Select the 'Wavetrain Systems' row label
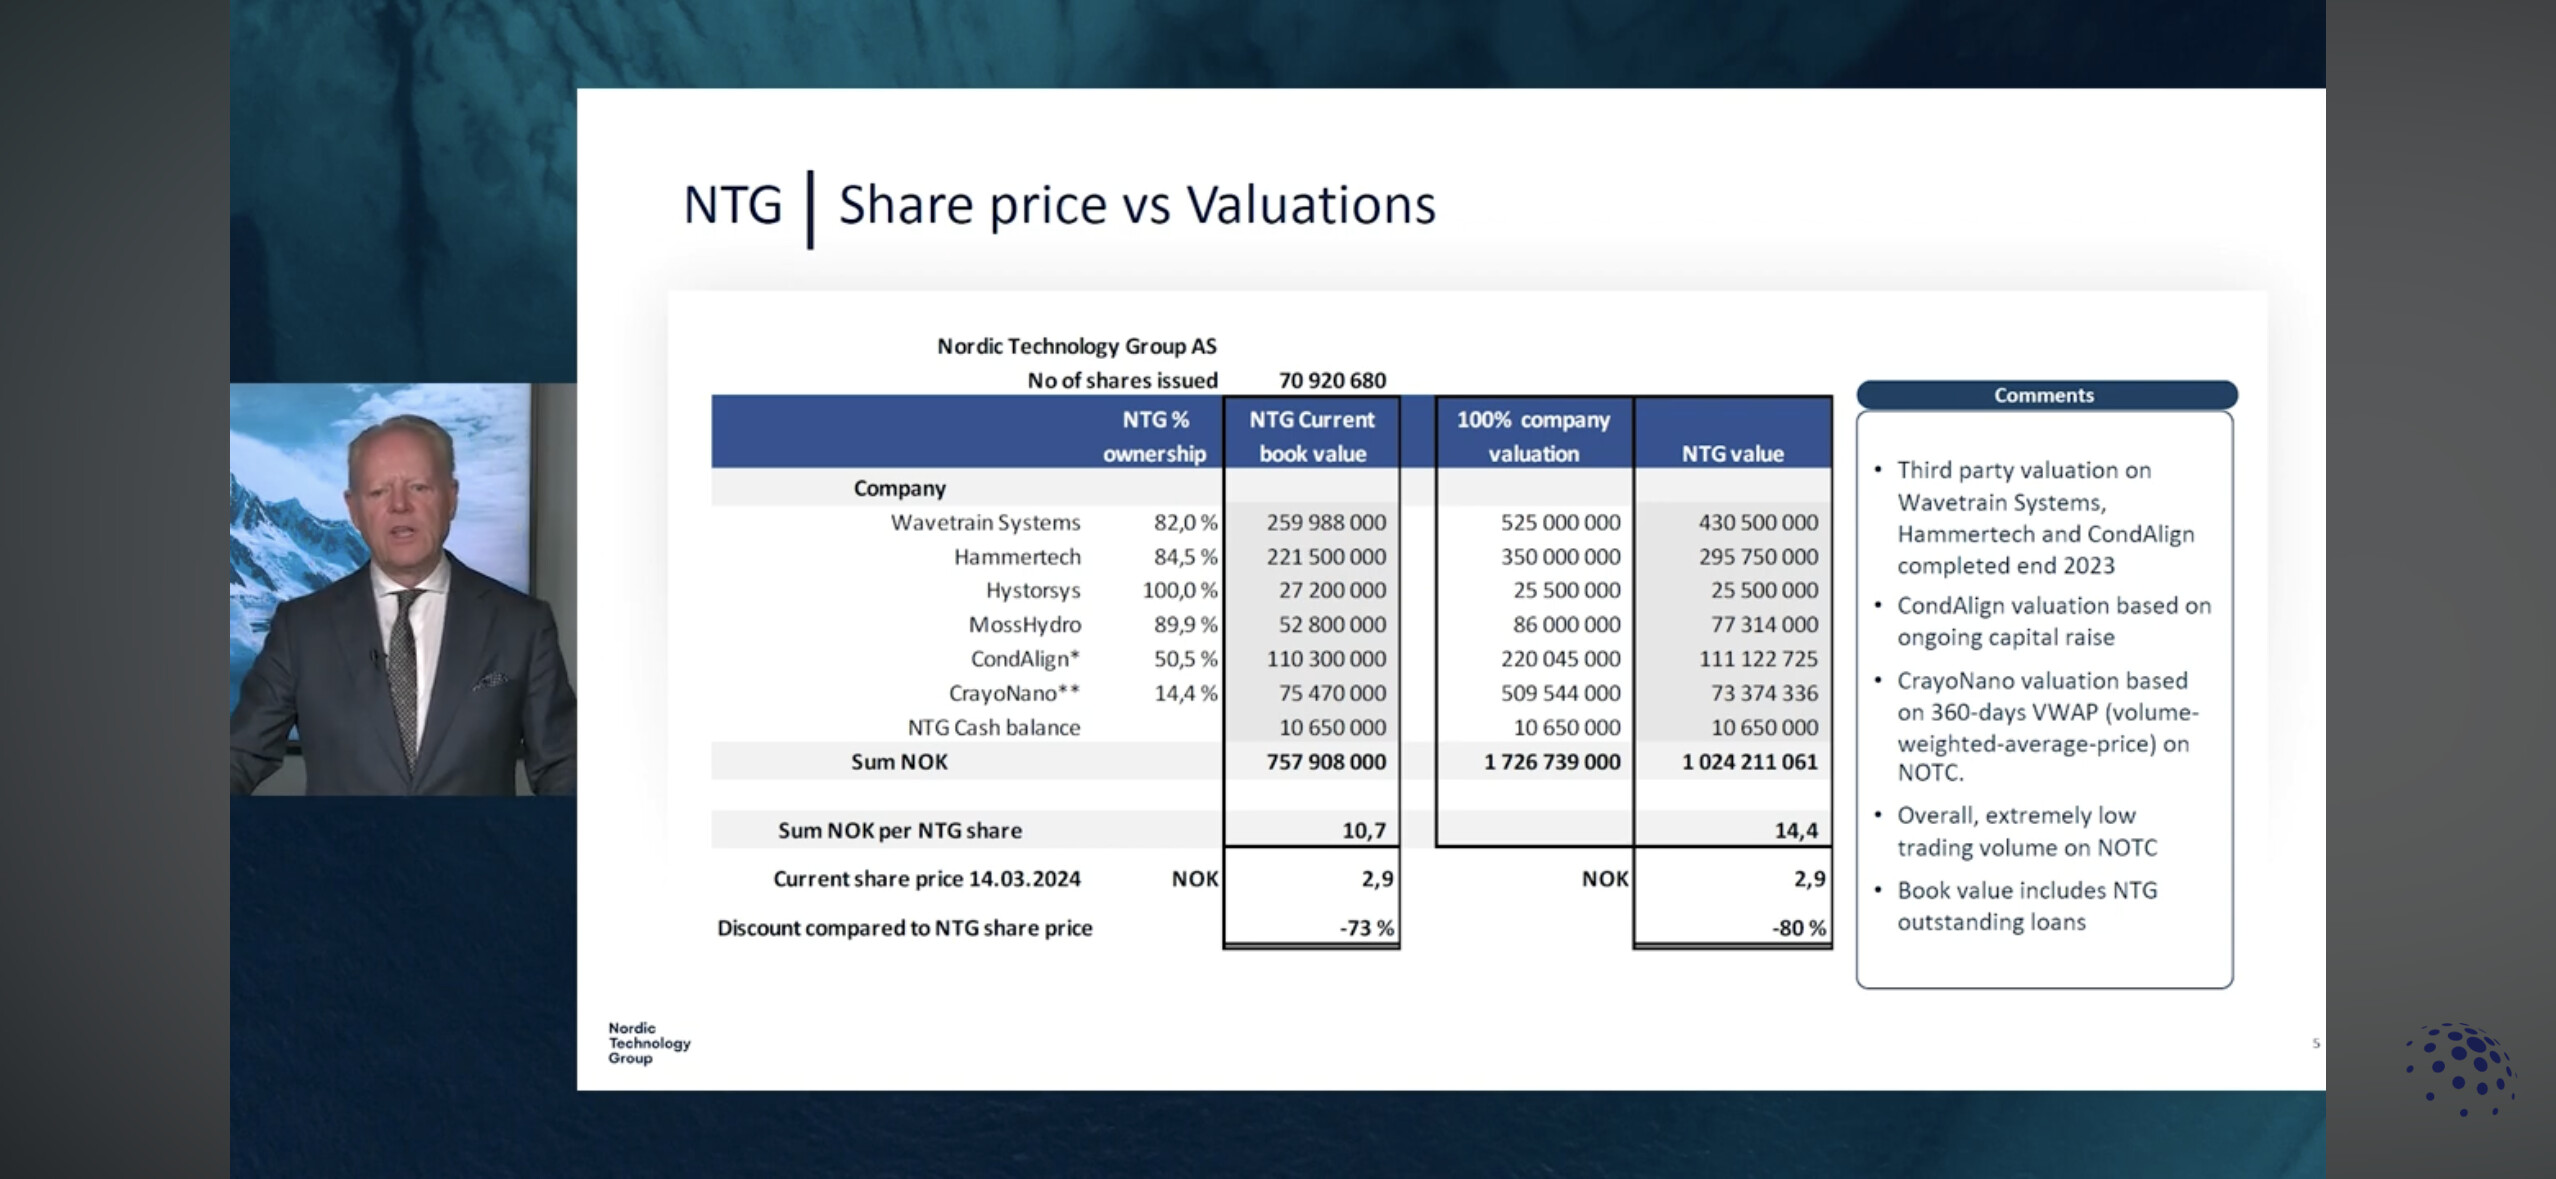The image size is (2556, 1179). (x=985, y=522)
